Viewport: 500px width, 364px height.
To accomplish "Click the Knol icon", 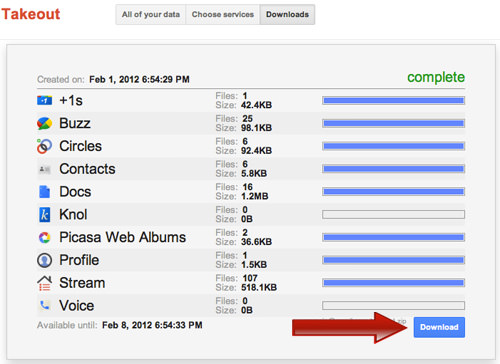I will 44,215.
